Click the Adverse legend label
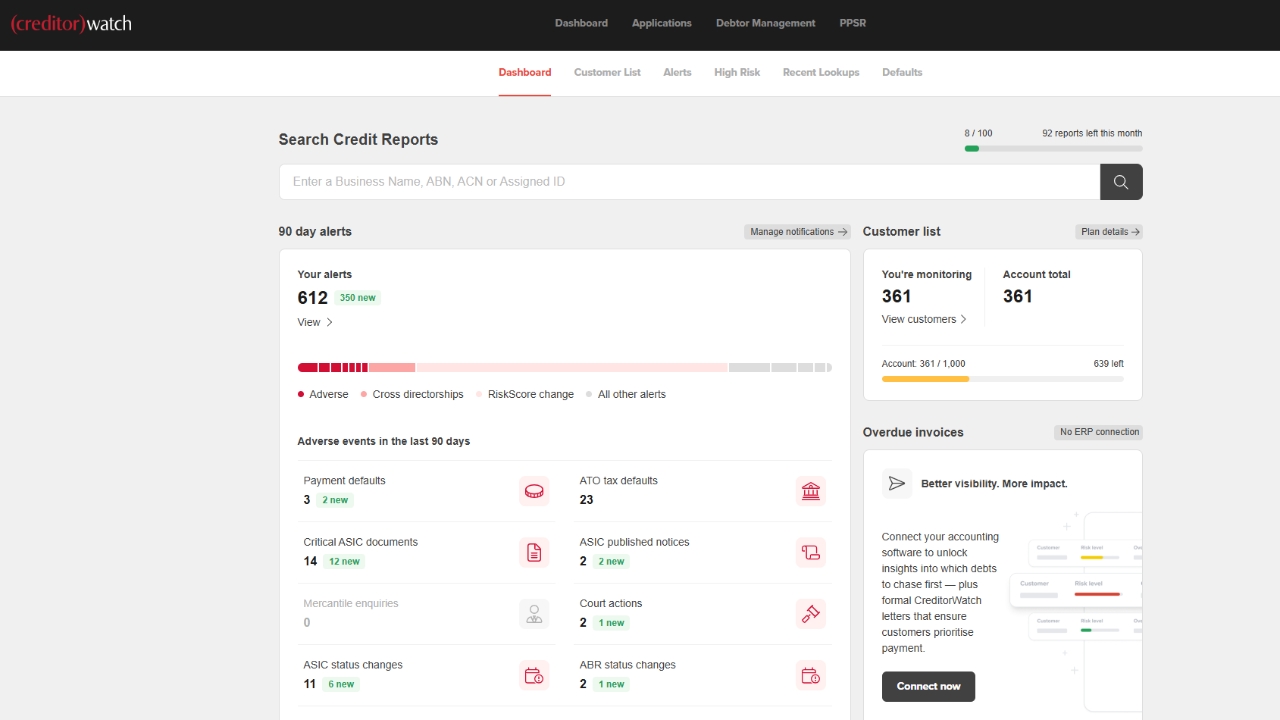 click(x=328, y=394)
